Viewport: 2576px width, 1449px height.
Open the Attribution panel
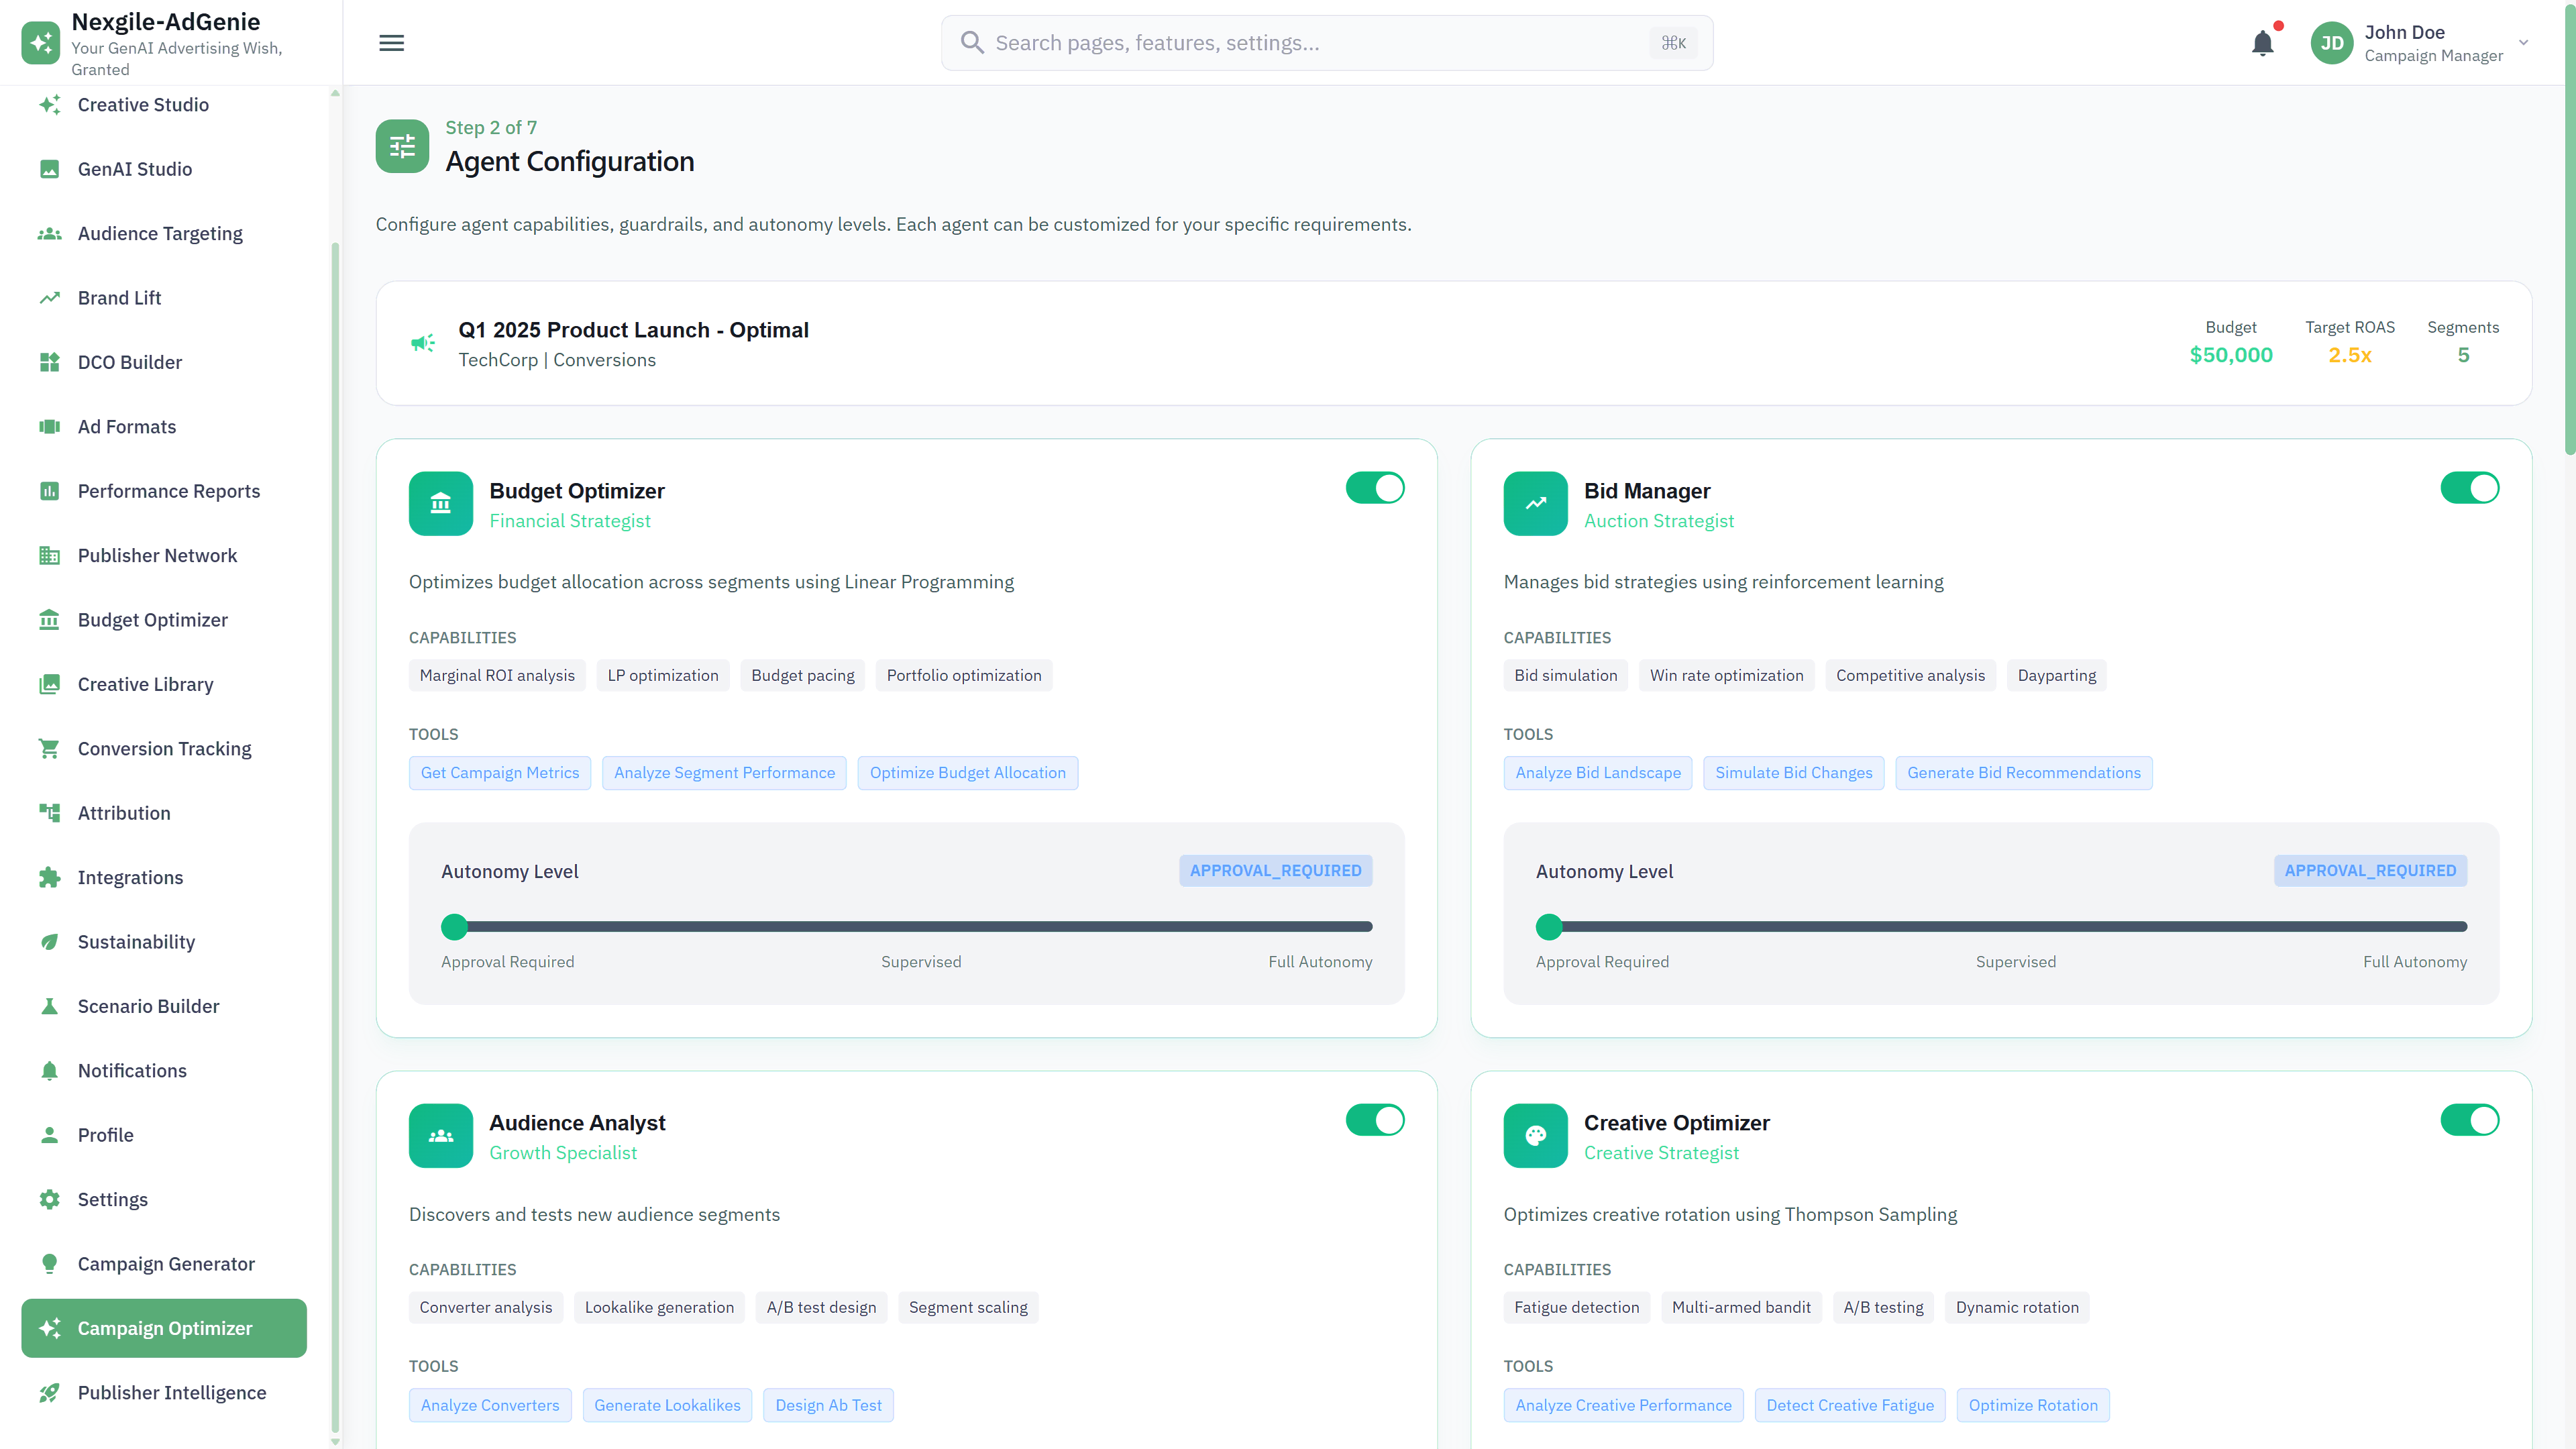pyautogui.click(x=123, y=812)
